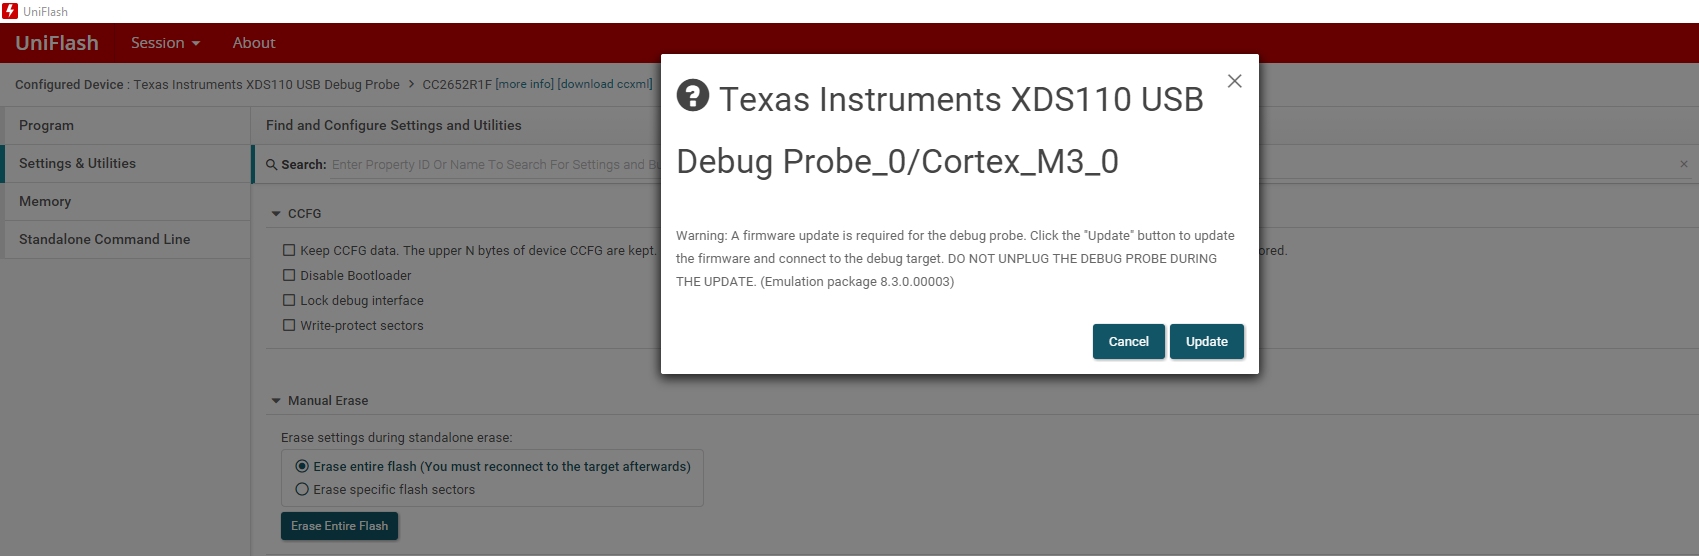Enable Keep CCFG data checkbox

[289, 250]
